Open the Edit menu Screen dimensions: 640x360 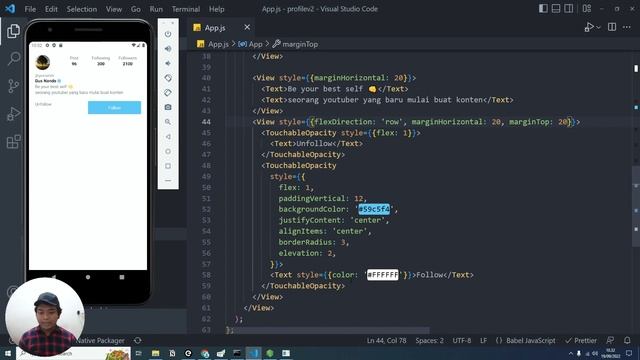pyautogui.click(x=51, y=9)
